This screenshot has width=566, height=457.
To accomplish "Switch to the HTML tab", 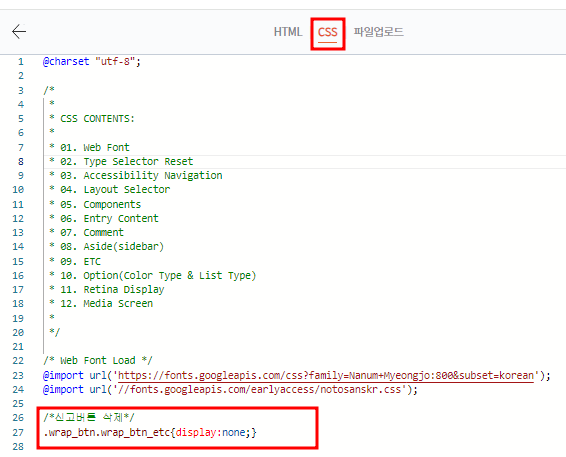I will [288, 32].
